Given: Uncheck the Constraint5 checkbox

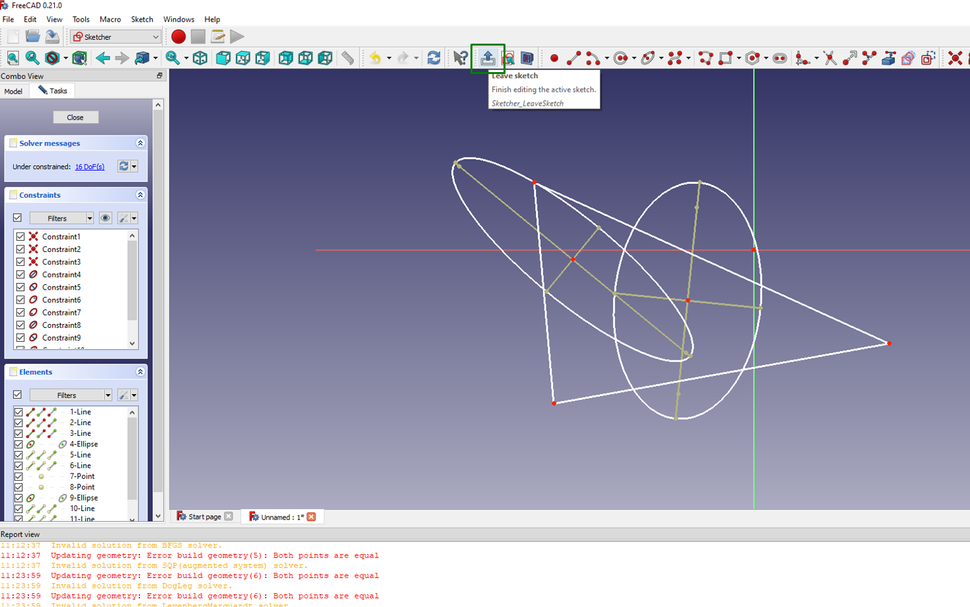Looking at the screenshot, I should pos(20,287).
